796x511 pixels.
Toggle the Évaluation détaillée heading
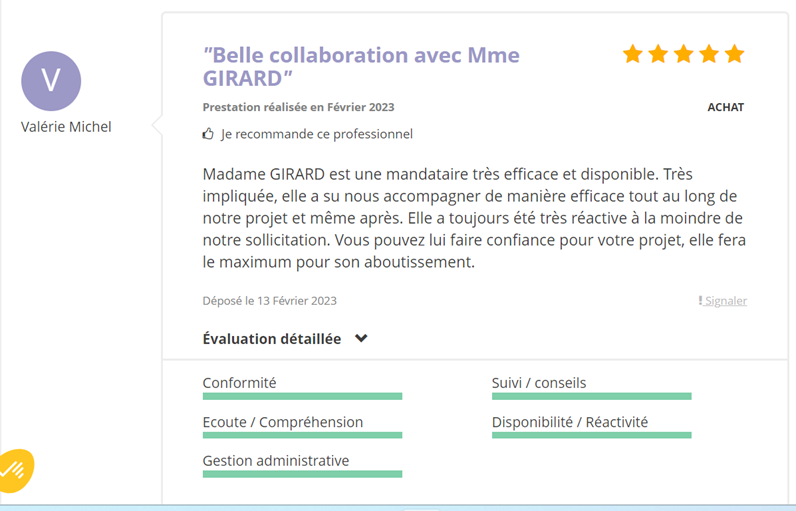[x=272, y=338]
